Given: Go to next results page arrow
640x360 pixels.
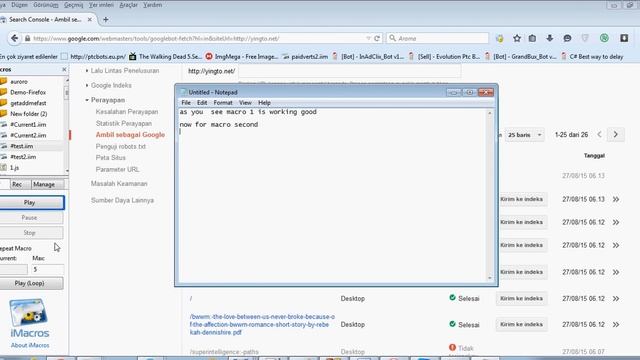Looking at the screenshot, I should pos(616,134).
